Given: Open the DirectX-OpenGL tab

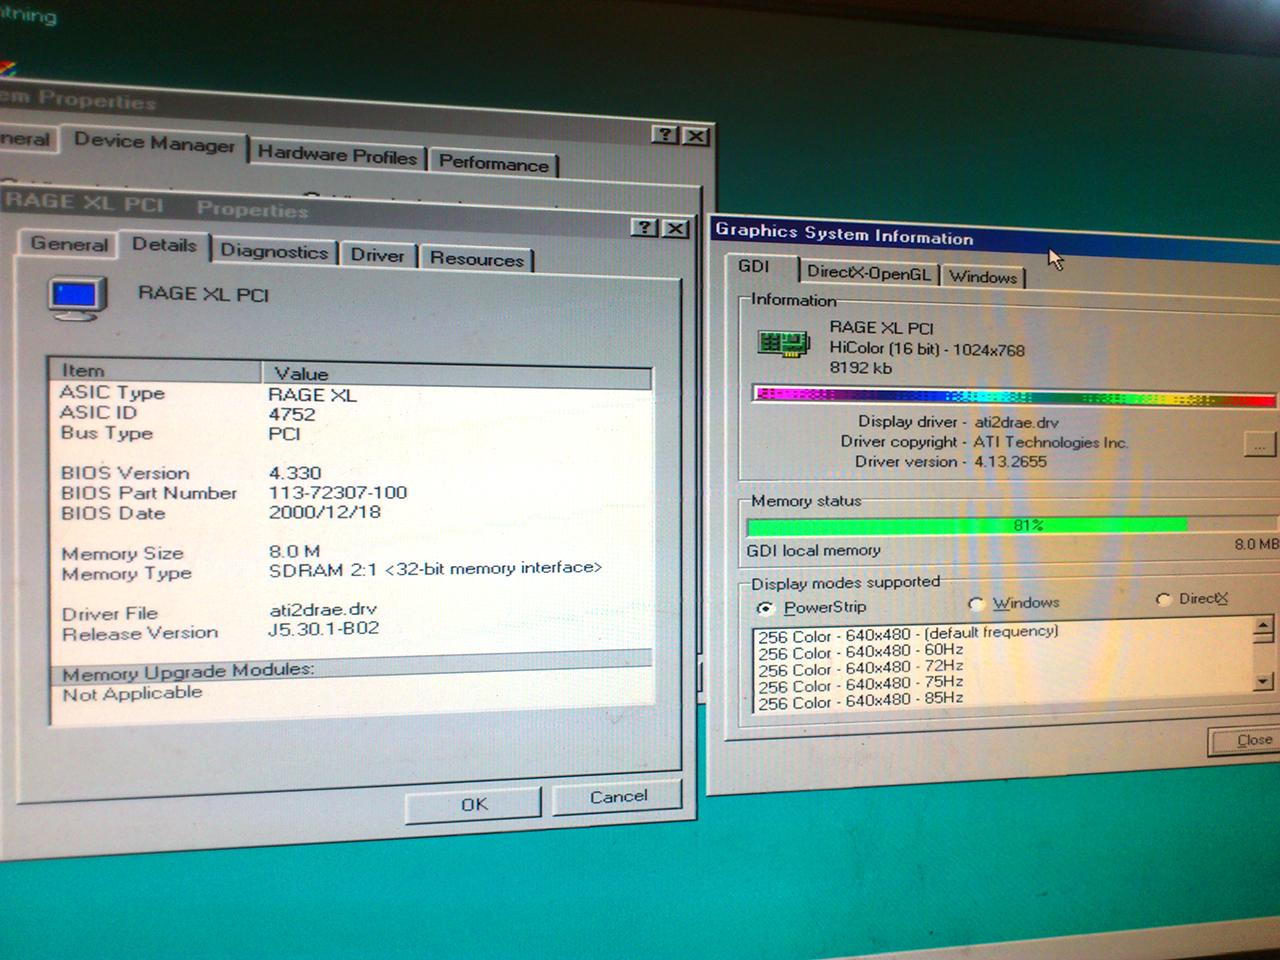Looking at the screenshot, I should point(868,272).
